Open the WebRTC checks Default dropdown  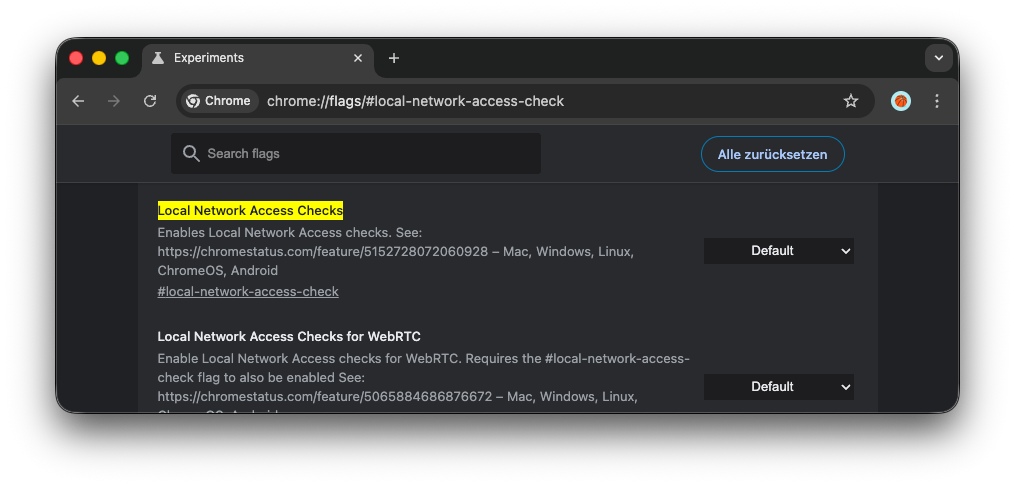[x=778, y=387]
